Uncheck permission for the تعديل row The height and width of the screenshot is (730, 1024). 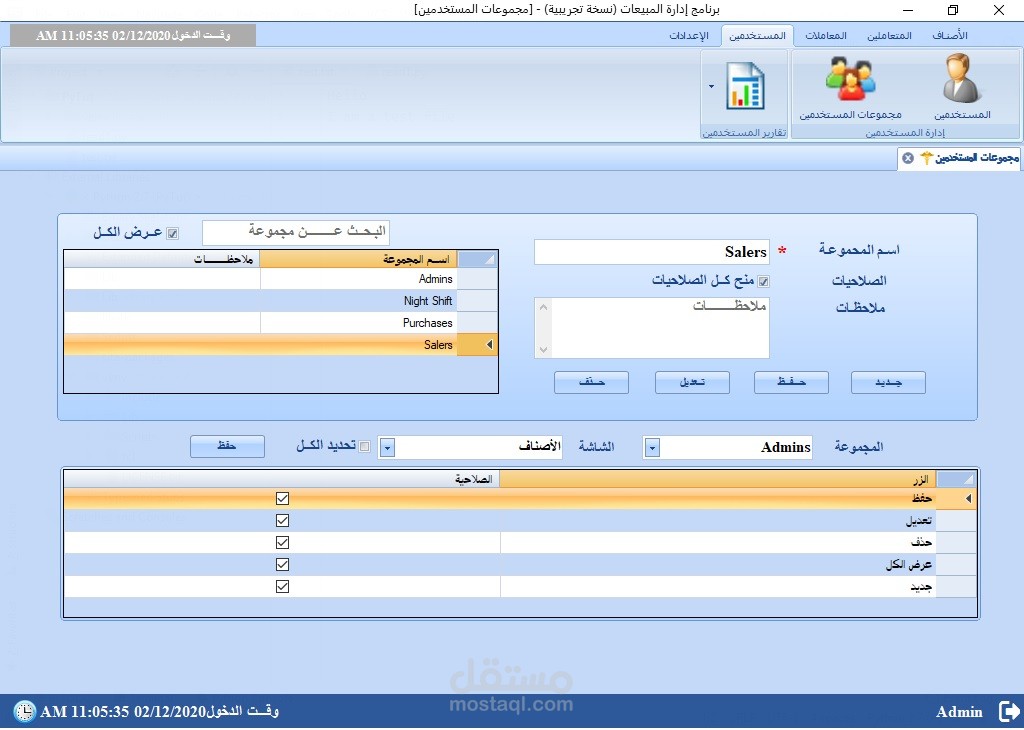tap(282, 521)
